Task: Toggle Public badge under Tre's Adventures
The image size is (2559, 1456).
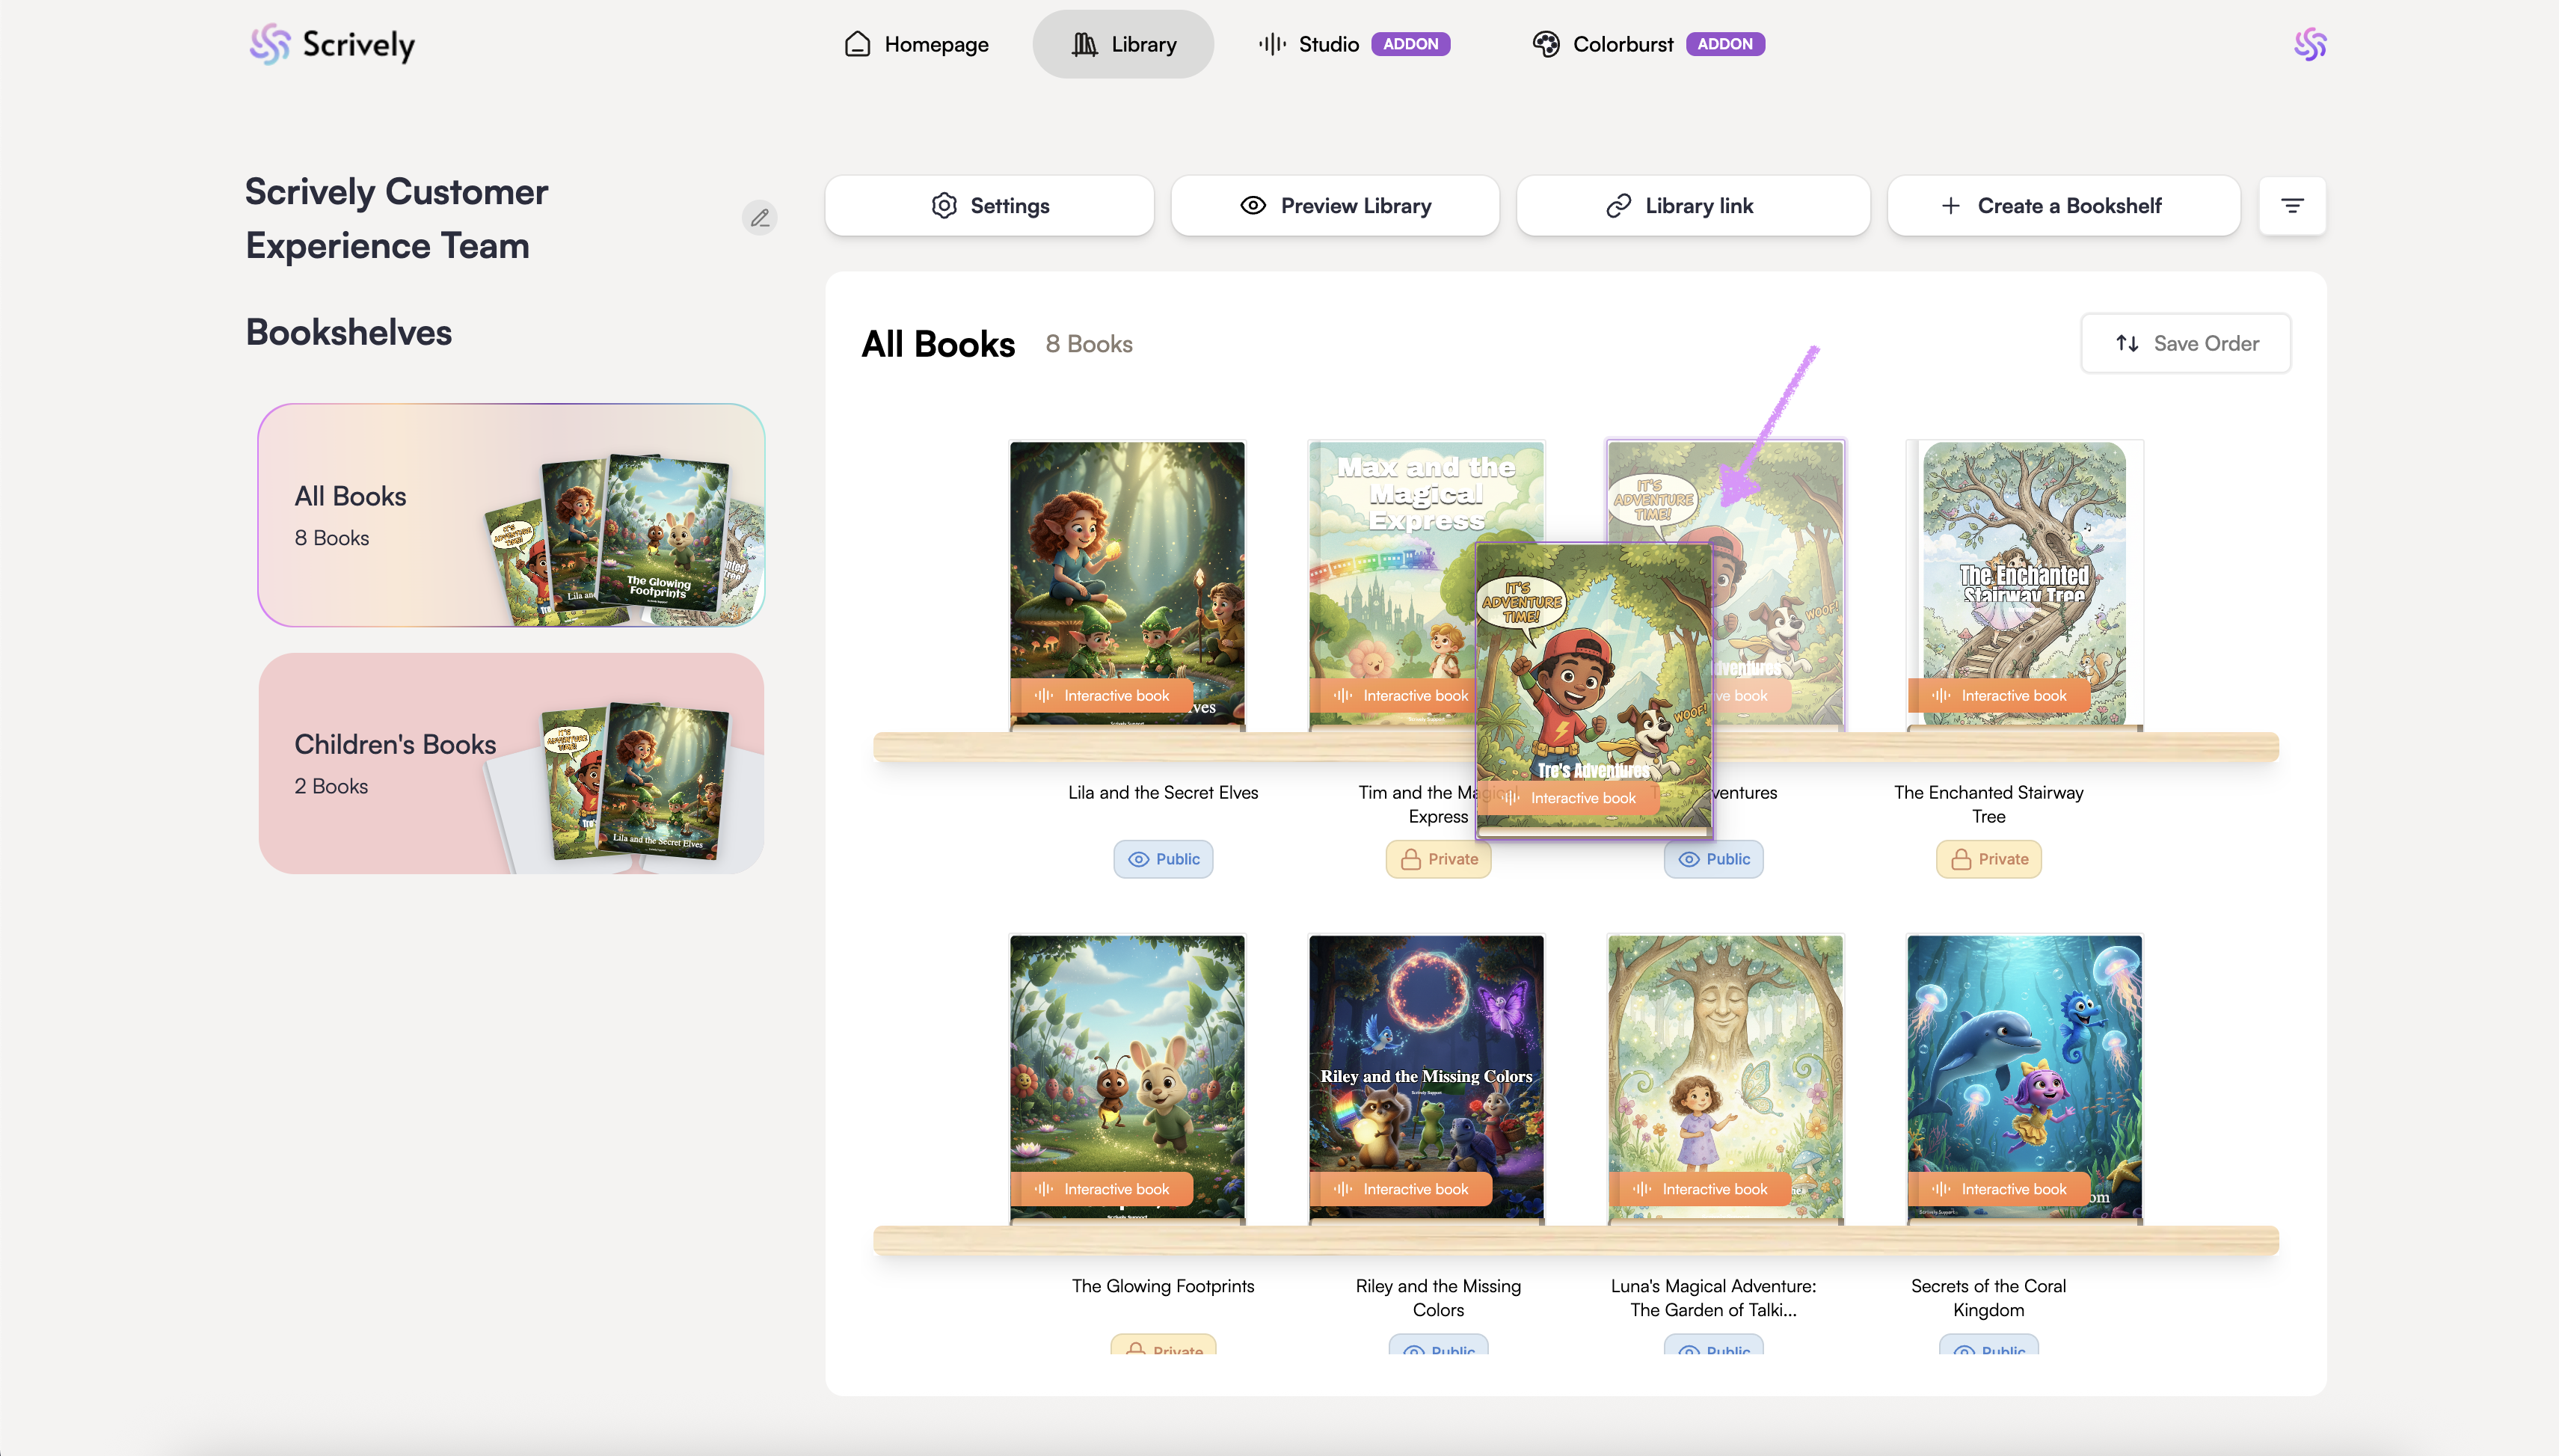Action: coord(1713,859)
